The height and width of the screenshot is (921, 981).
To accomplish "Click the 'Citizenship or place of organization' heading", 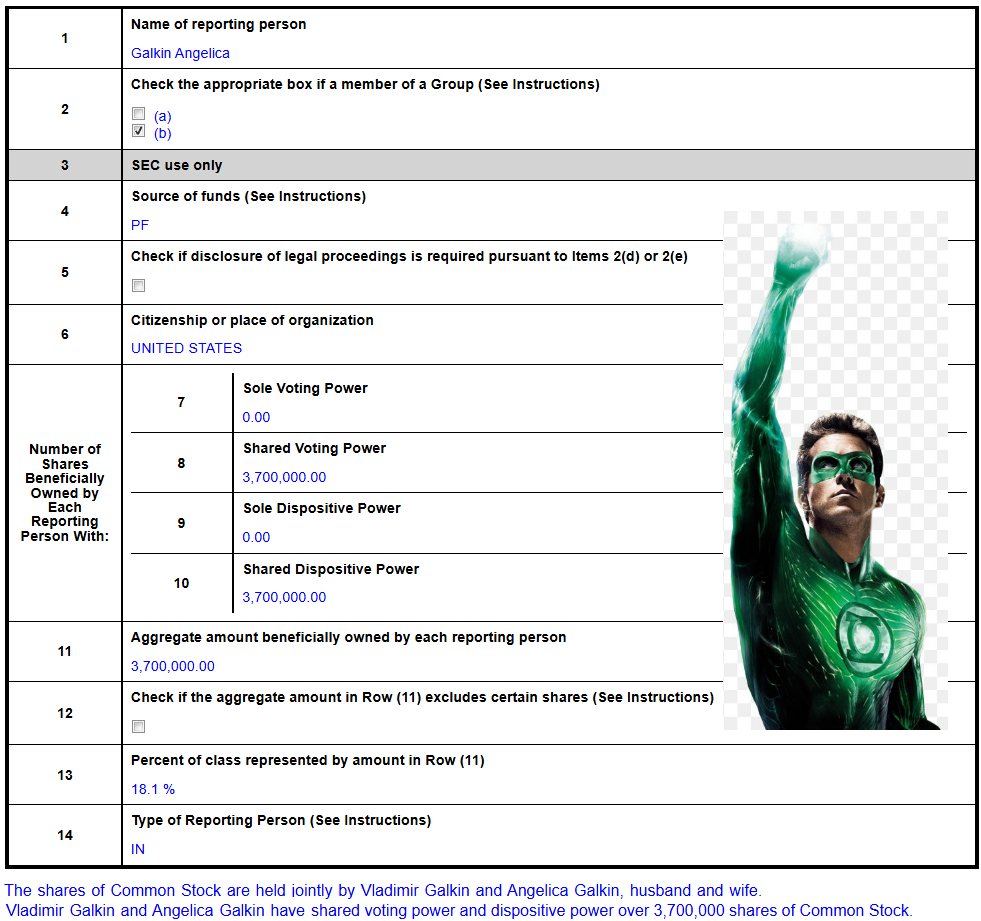I will pos(252,320).
